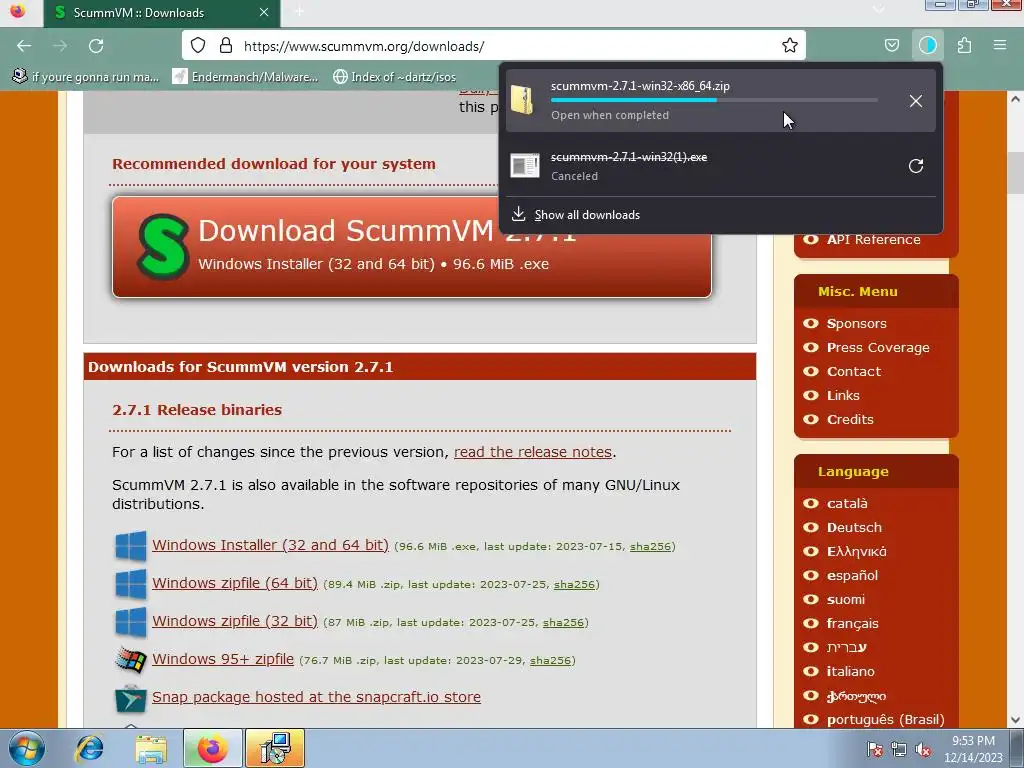Select the ScummVM :: Downloads tab
Screen dimensions: 1024x768
[162, 13]
